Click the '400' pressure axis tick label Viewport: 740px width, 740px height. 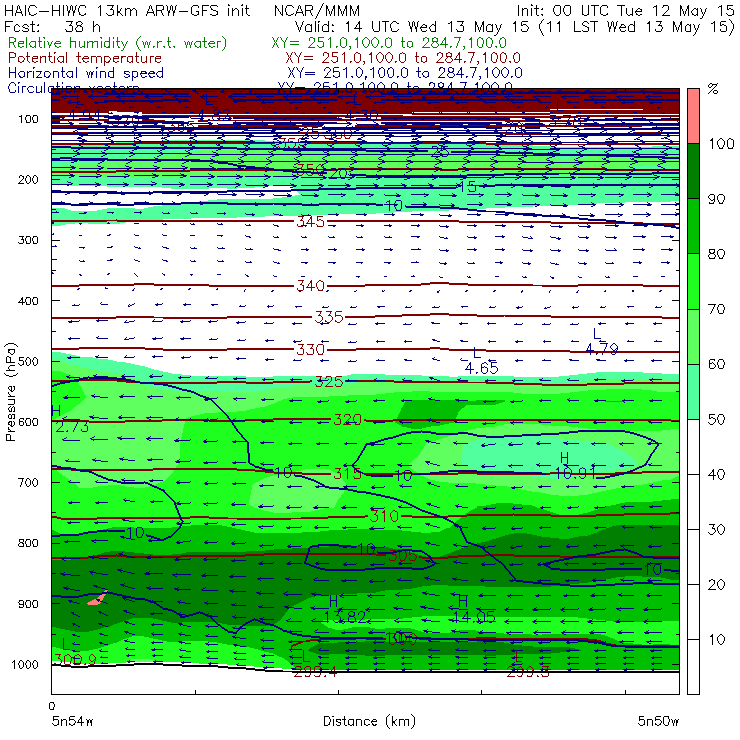28,301
